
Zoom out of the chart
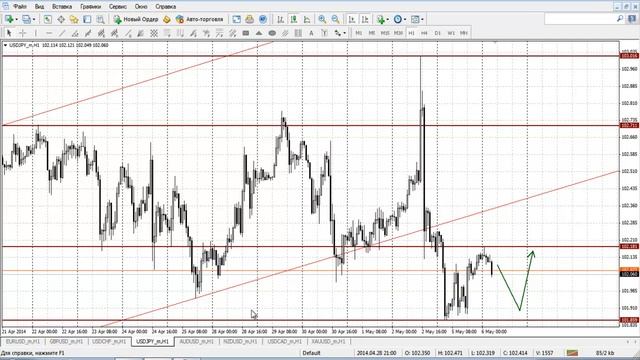335,19
